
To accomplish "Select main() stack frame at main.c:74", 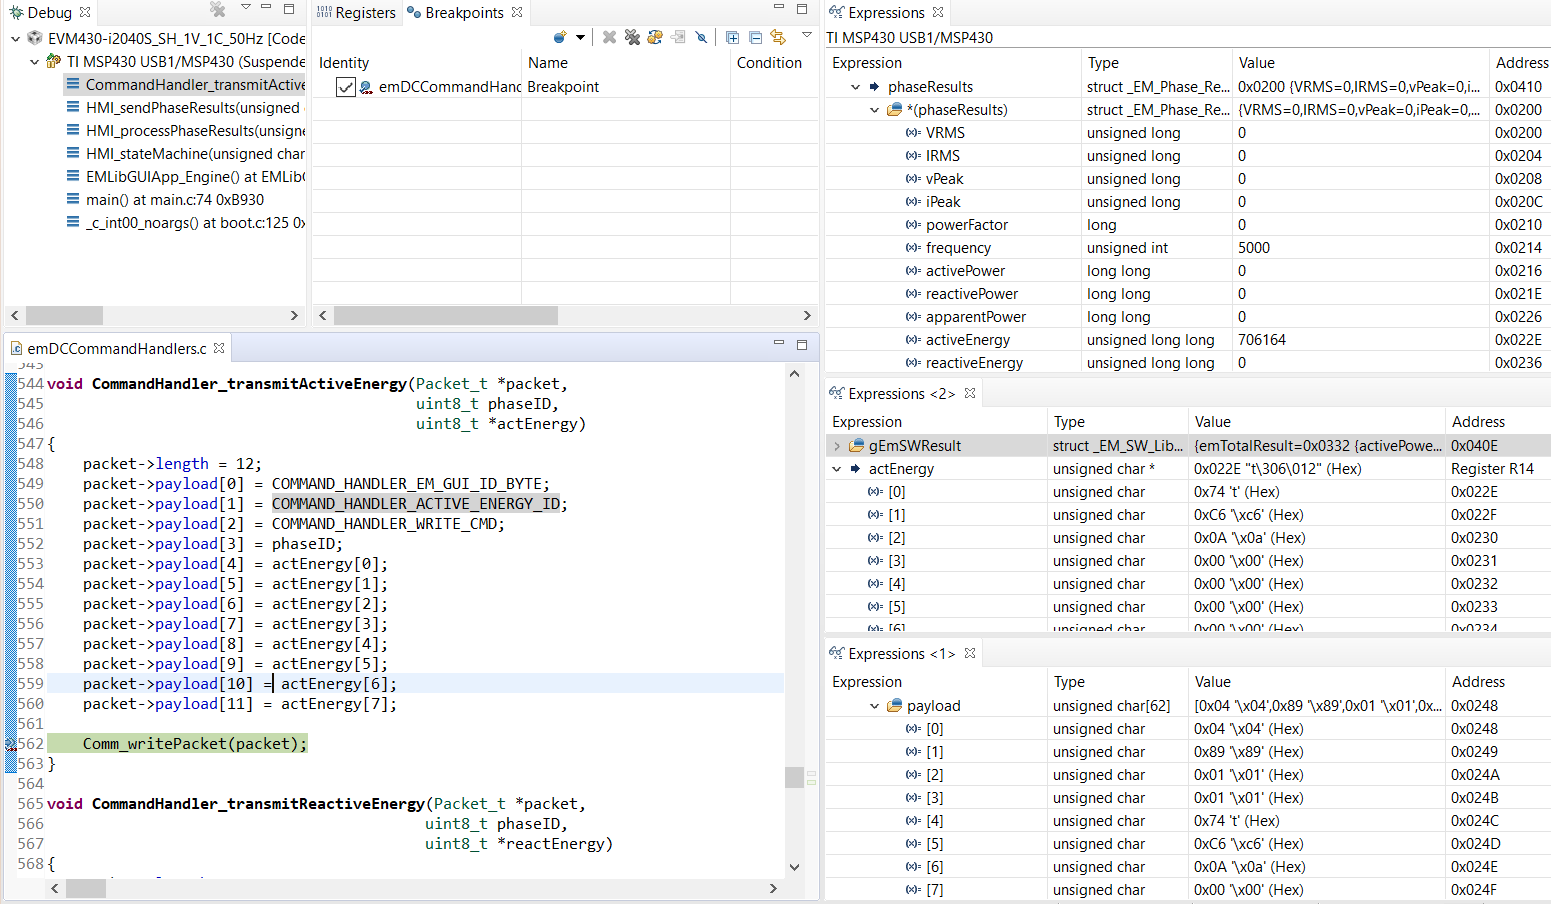I will coord(174,200).
